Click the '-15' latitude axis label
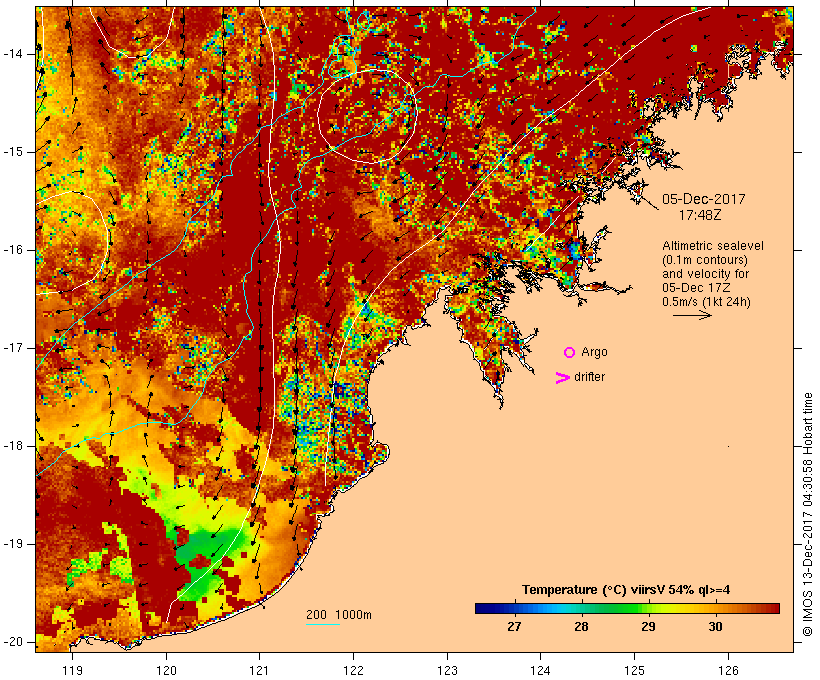Screen dimensions: 820x680 tap(13, 152)
